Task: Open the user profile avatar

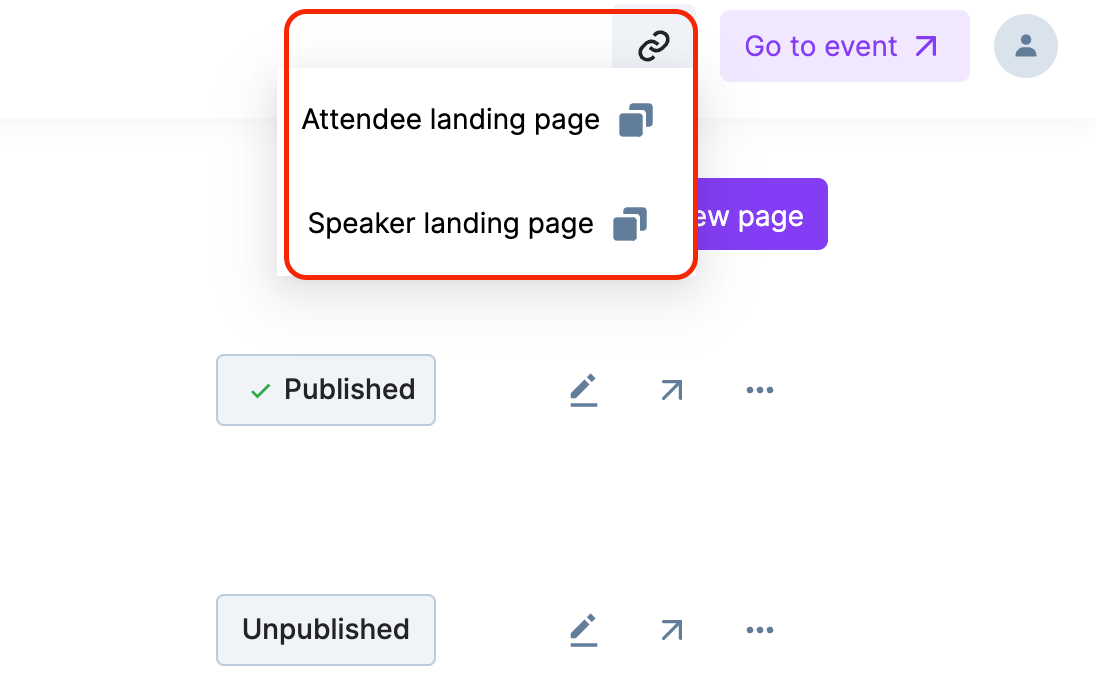Action: [x=1025, y=46]
